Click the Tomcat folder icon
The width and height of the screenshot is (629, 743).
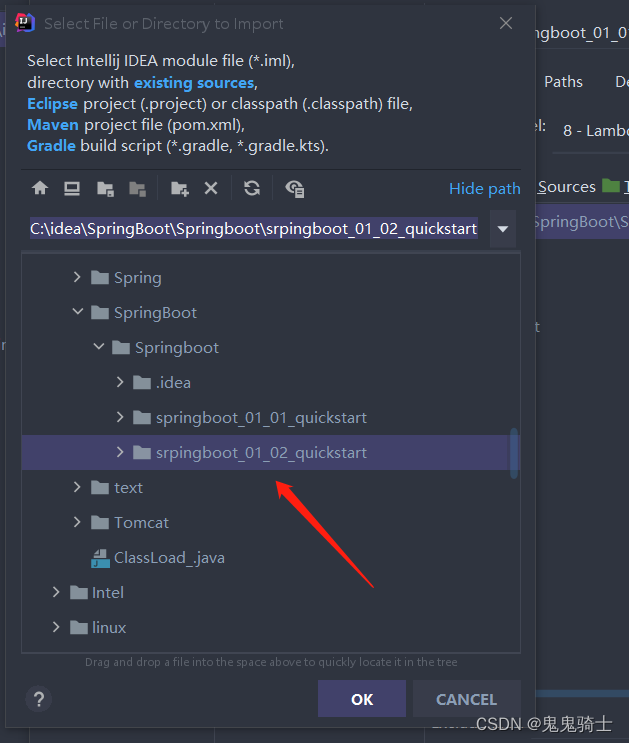(x=100, y=523)
